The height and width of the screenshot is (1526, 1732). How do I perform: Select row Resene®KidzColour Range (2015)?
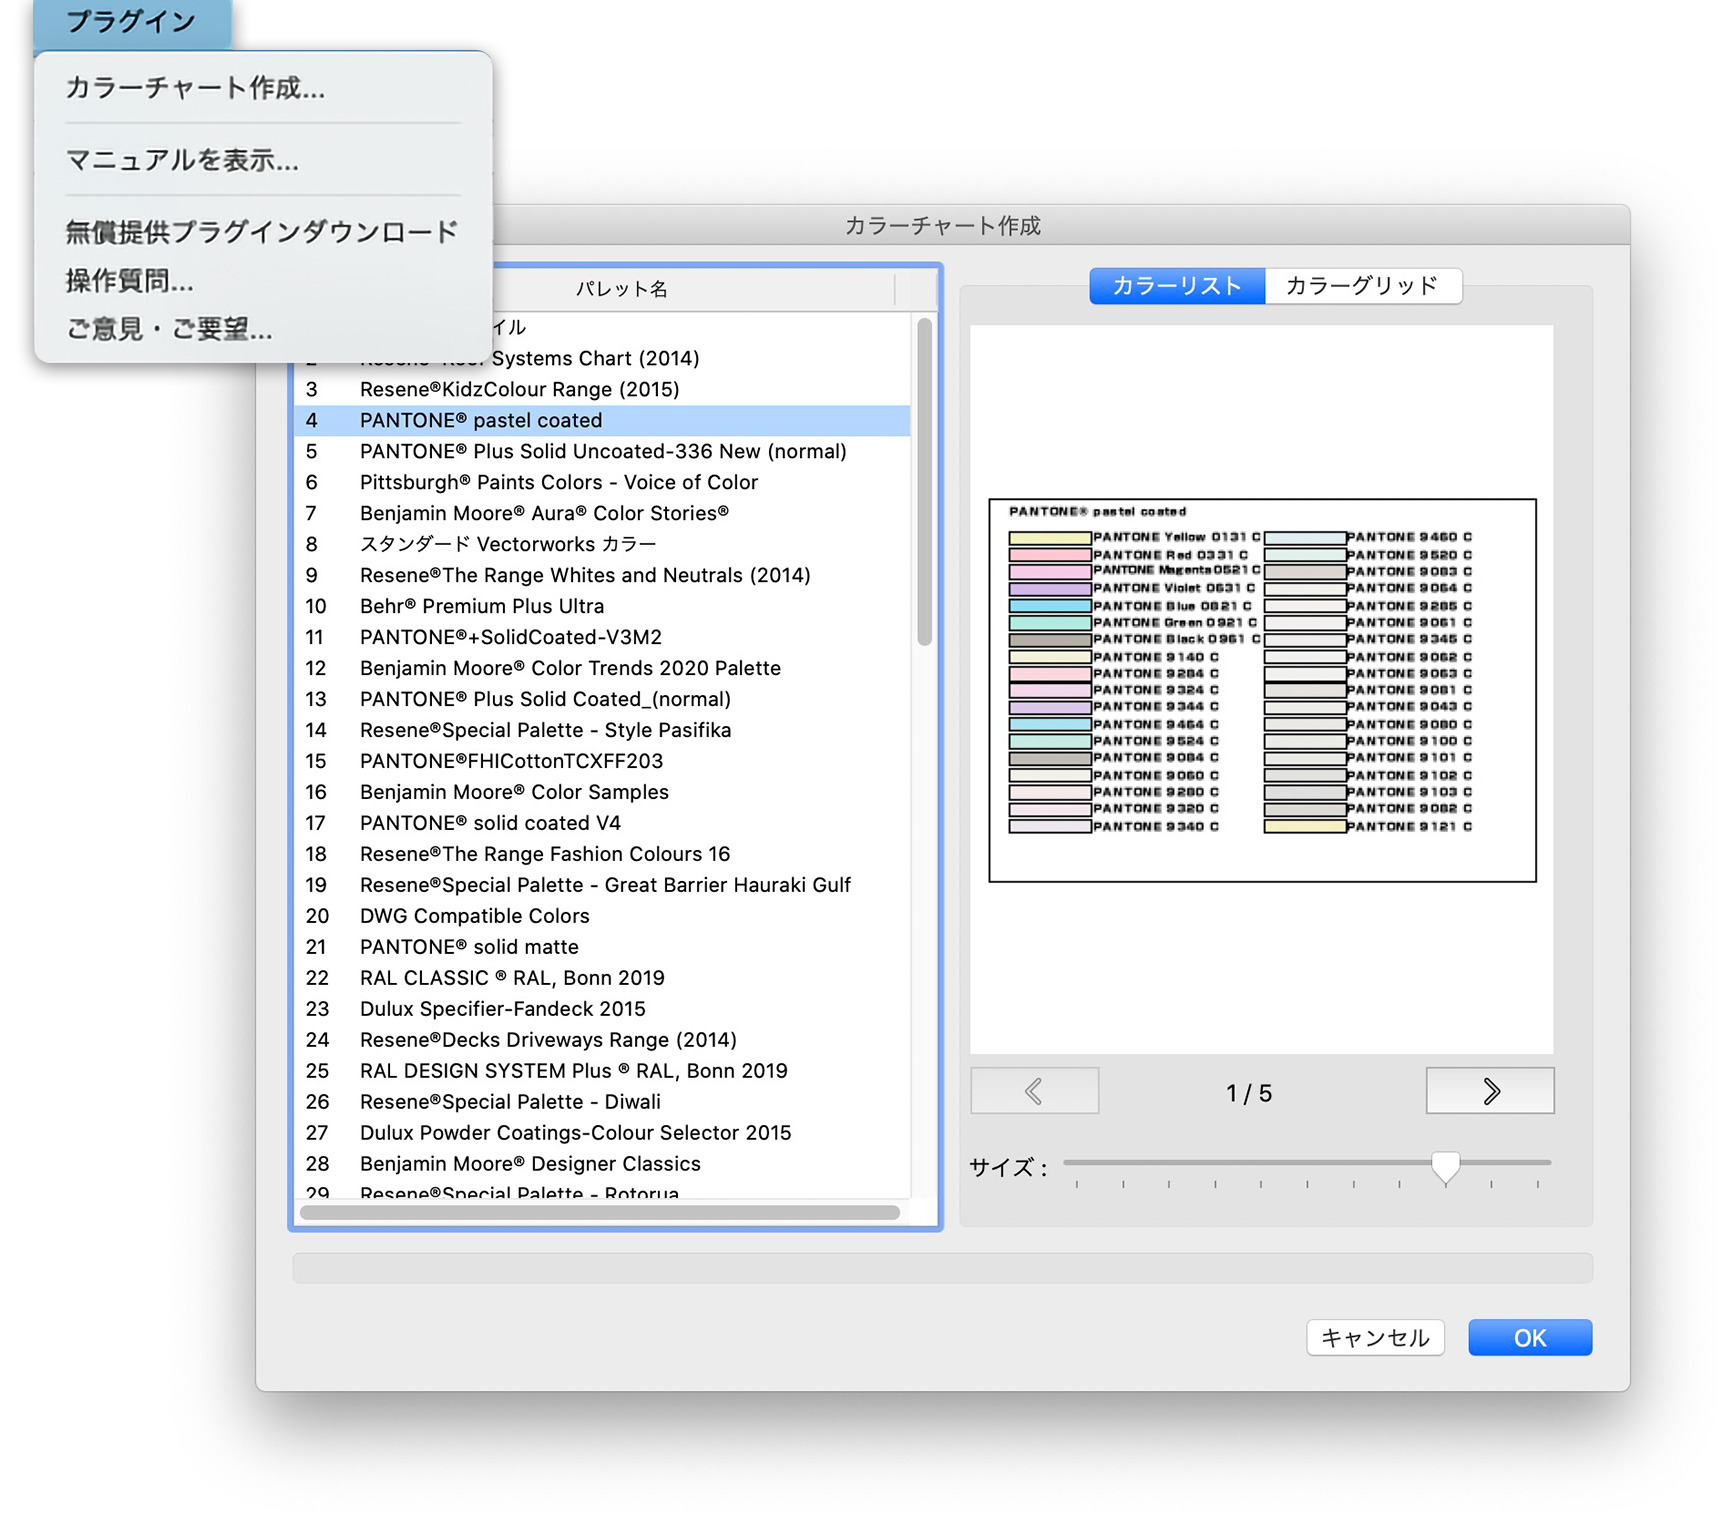pyautogui.click(x=602, y=390)
